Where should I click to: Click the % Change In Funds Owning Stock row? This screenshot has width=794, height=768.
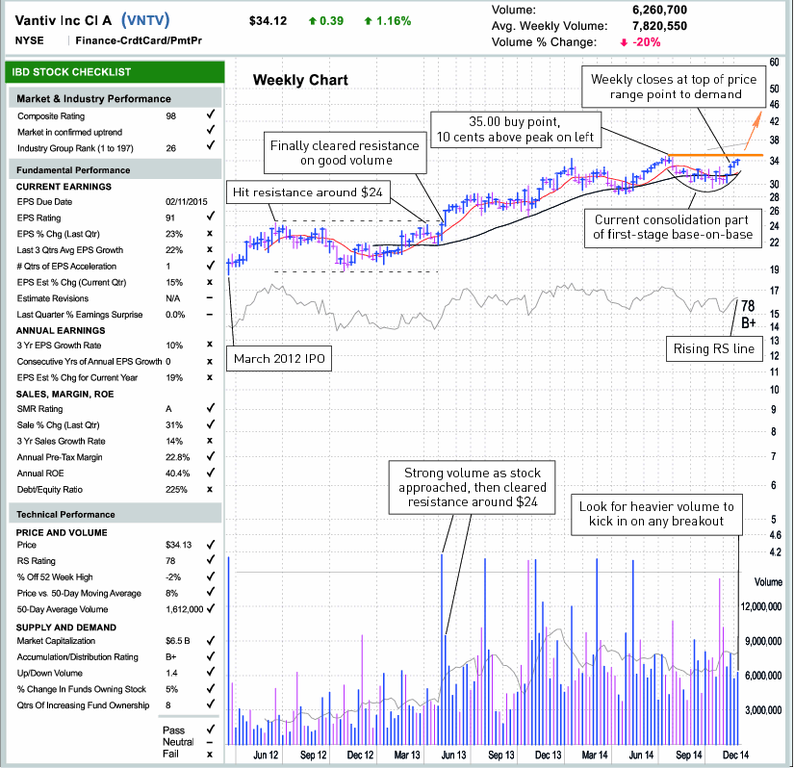(114, 689)
